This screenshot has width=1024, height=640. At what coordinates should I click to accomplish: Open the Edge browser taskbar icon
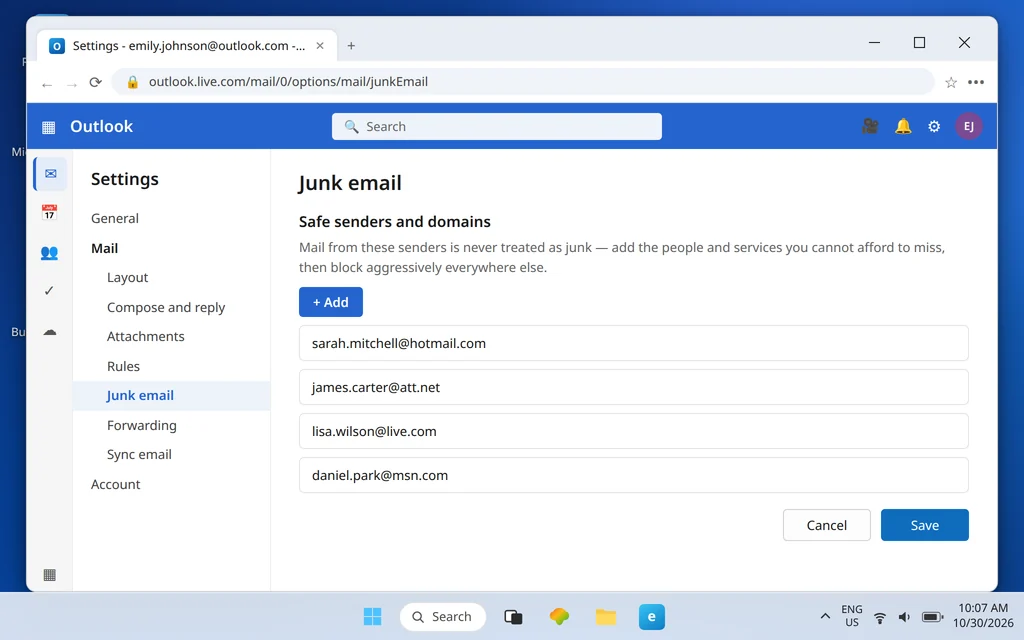click(x=652, y=616)
